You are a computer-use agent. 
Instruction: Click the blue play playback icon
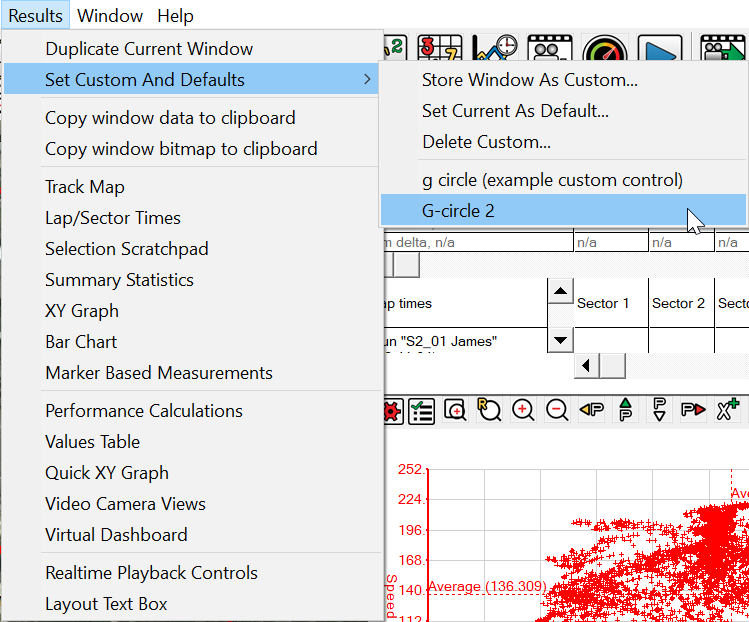[659, 50]
